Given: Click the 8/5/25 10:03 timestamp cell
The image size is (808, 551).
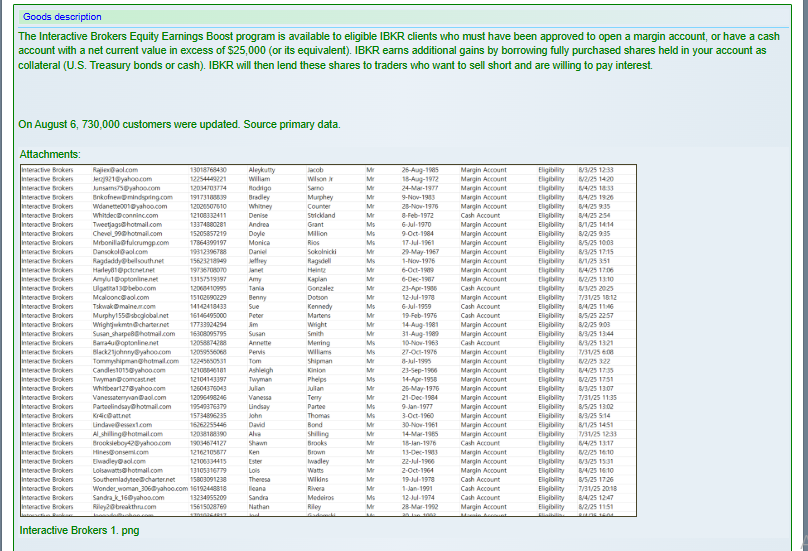Looking at the screenshot, I should tap(595, 242).
